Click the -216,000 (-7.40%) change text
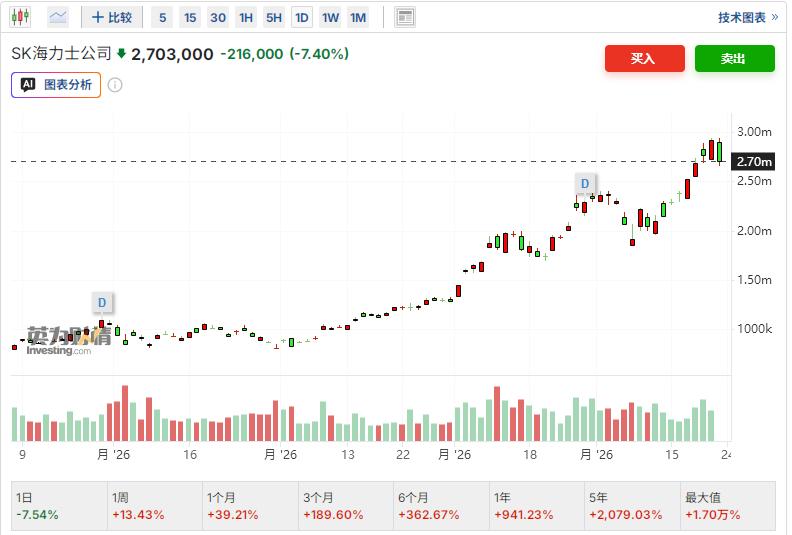The image size is (792, 535). pyautogui.click(x=285, y=54)
